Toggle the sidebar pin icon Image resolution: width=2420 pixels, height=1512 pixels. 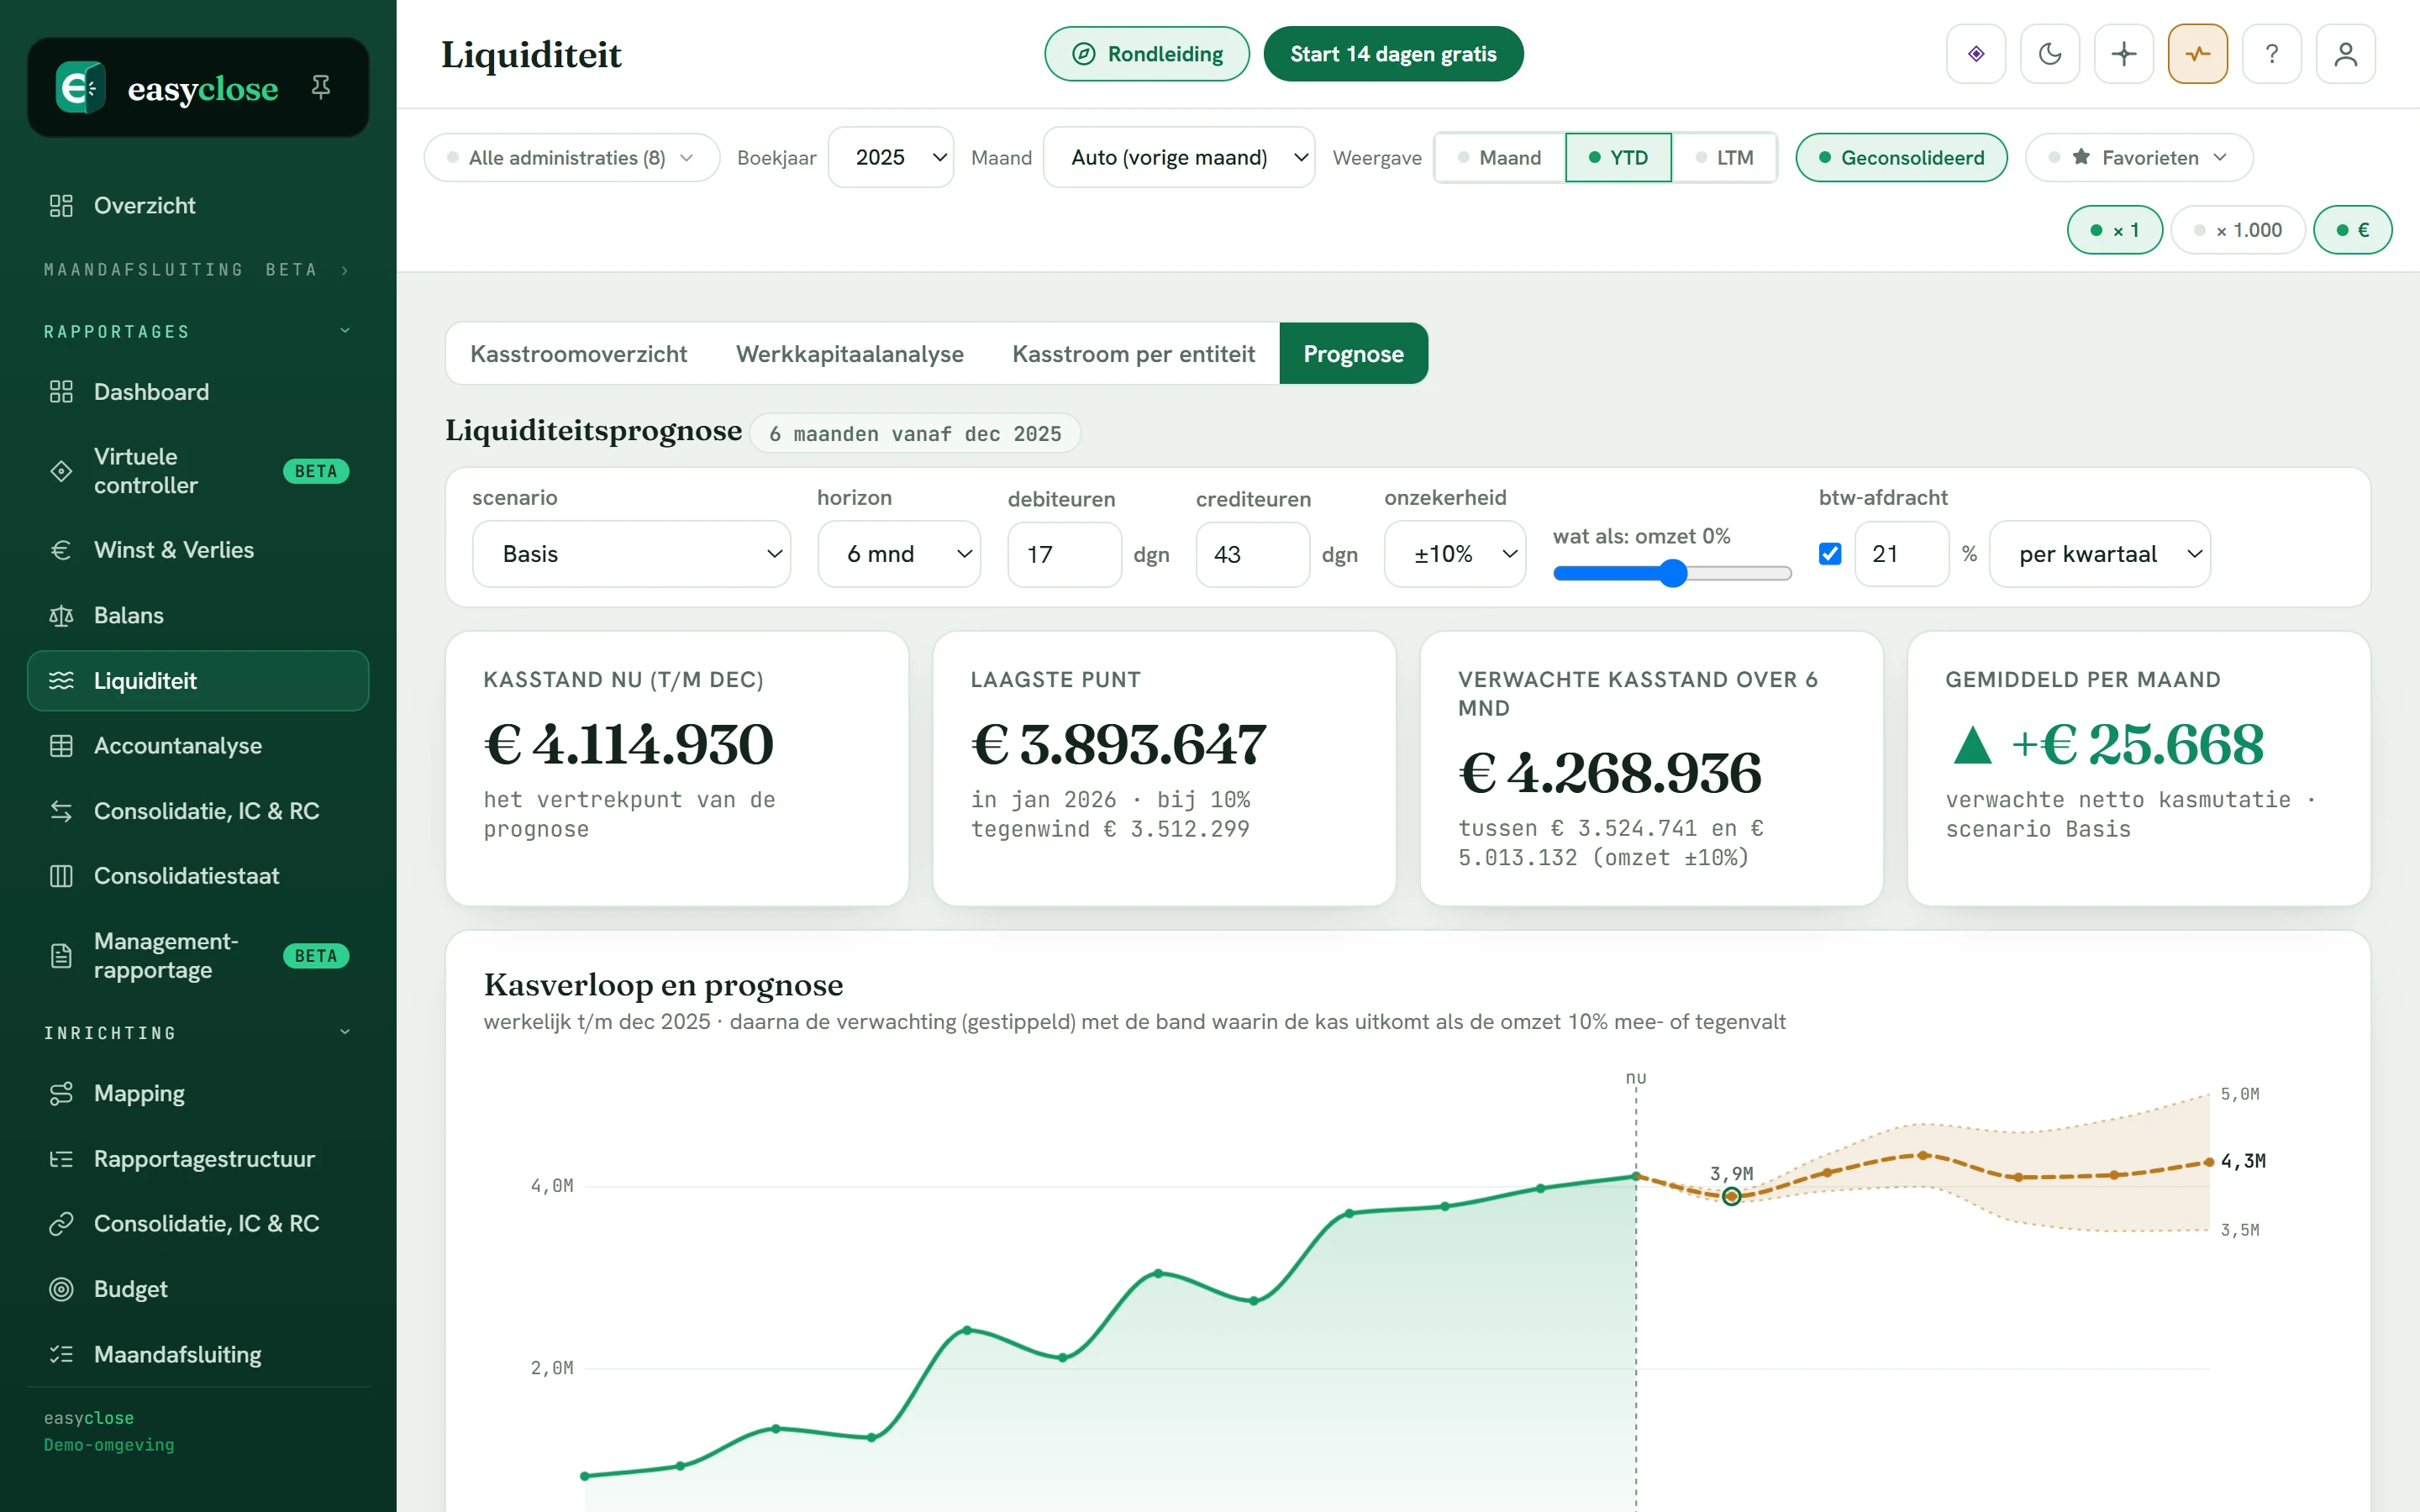(x=321, y=87)
